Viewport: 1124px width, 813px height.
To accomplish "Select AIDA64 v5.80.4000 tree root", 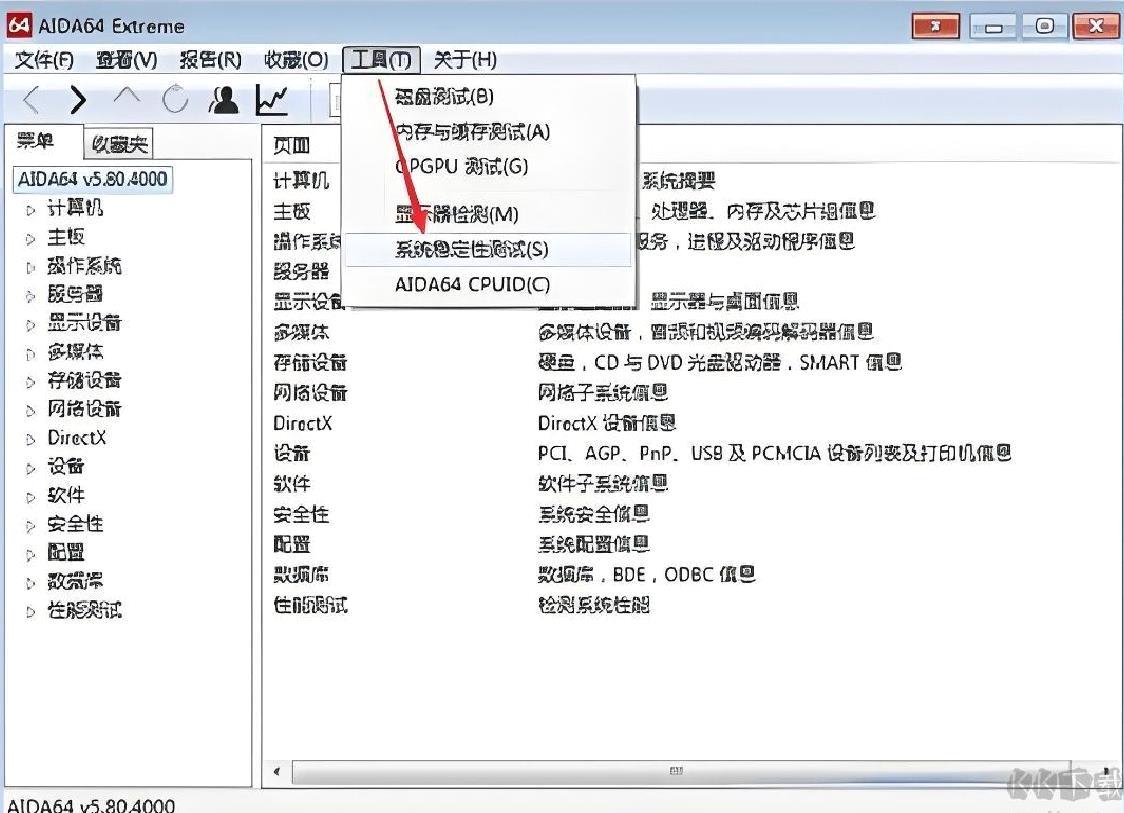I will click(x=92, y=179).
